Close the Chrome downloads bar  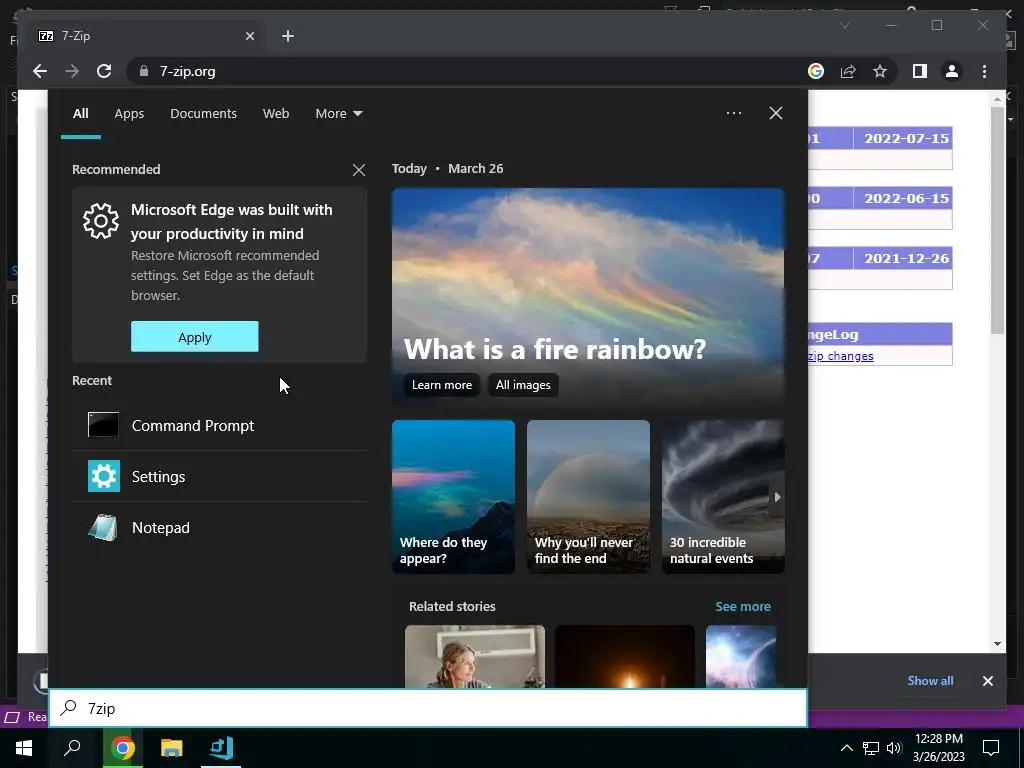(x=987, y=681)
